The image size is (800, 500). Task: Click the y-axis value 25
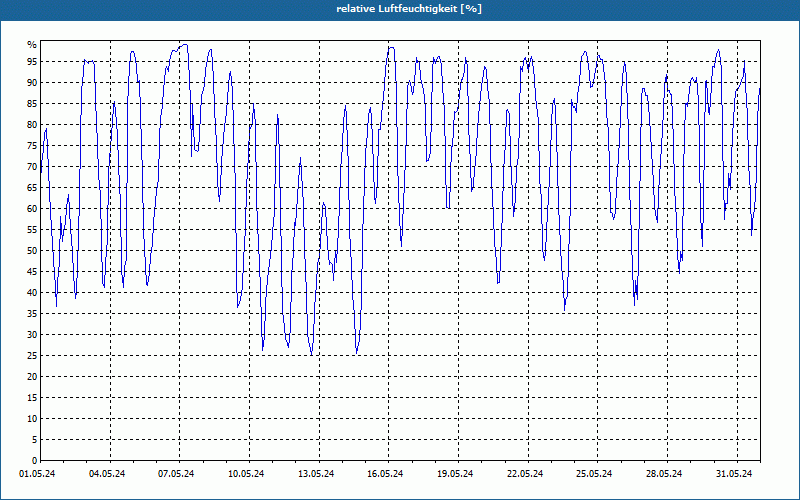point(32,356)
